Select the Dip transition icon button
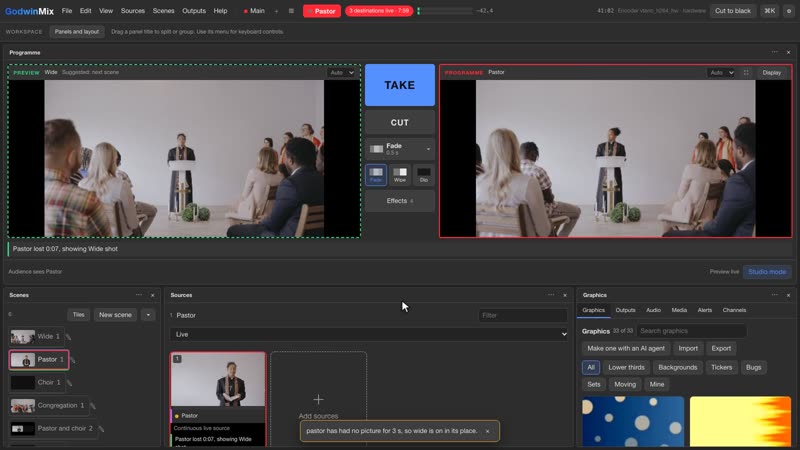The height and width of the screenshot is (450, 800). 423,175
